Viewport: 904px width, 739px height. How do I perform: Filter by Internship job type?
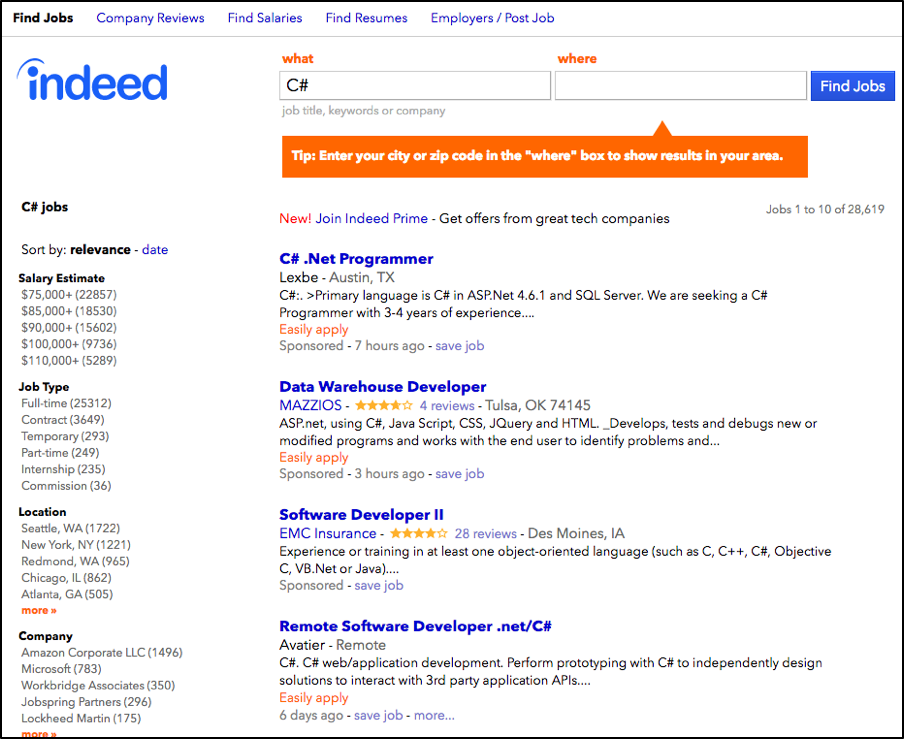pyautogui.click(x=63, y=469)
